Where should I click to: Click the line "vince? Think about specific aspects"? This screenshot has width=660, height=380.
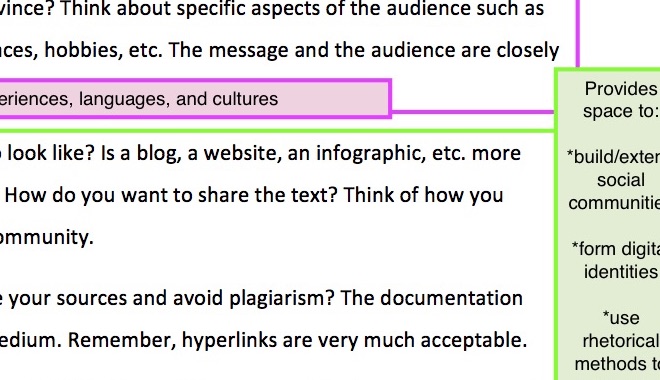tap(160, 9)
